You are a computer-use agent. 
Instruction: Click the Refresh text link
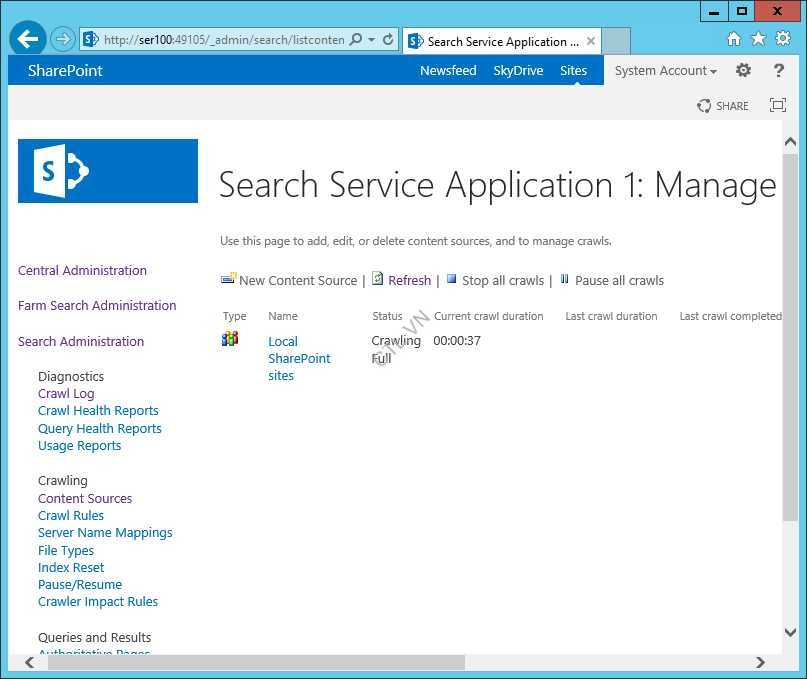[409, 281]
